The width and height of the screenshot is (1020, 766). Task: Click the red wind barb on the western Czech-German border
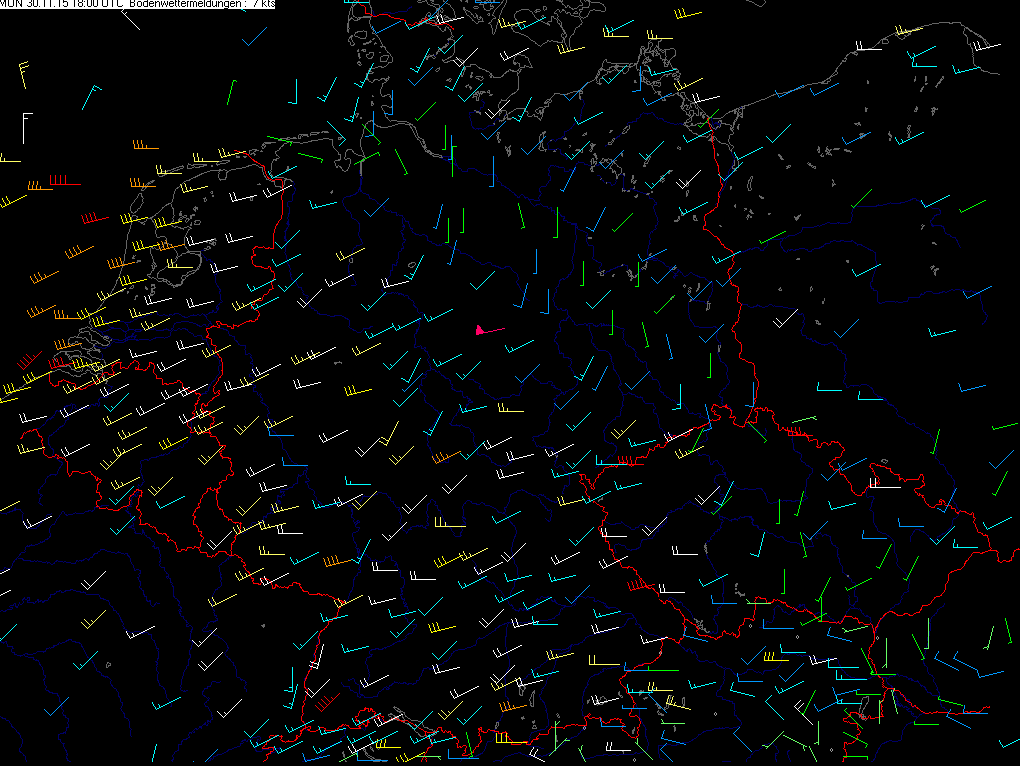pyautogui.click(x=628, y=461)
